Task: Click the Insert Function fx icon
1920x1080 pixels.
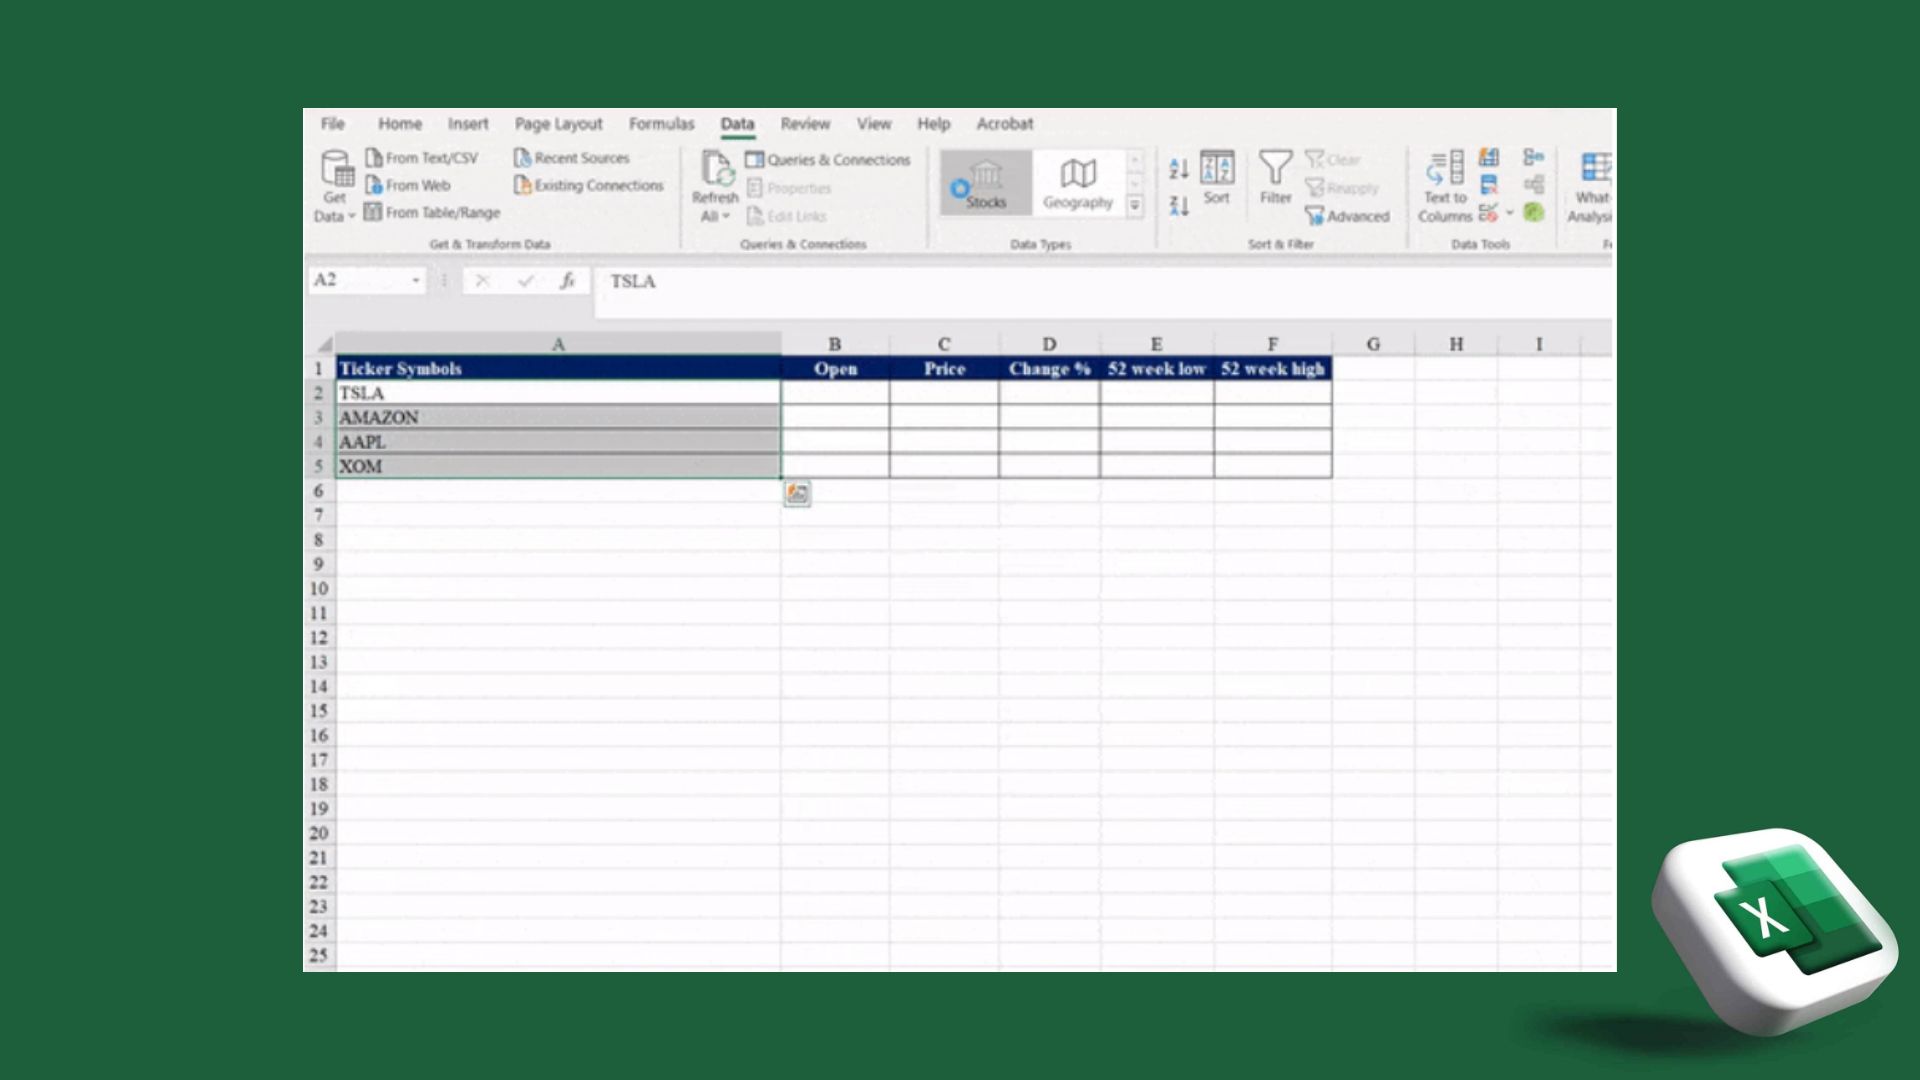Action: click(x=568, y=281)
